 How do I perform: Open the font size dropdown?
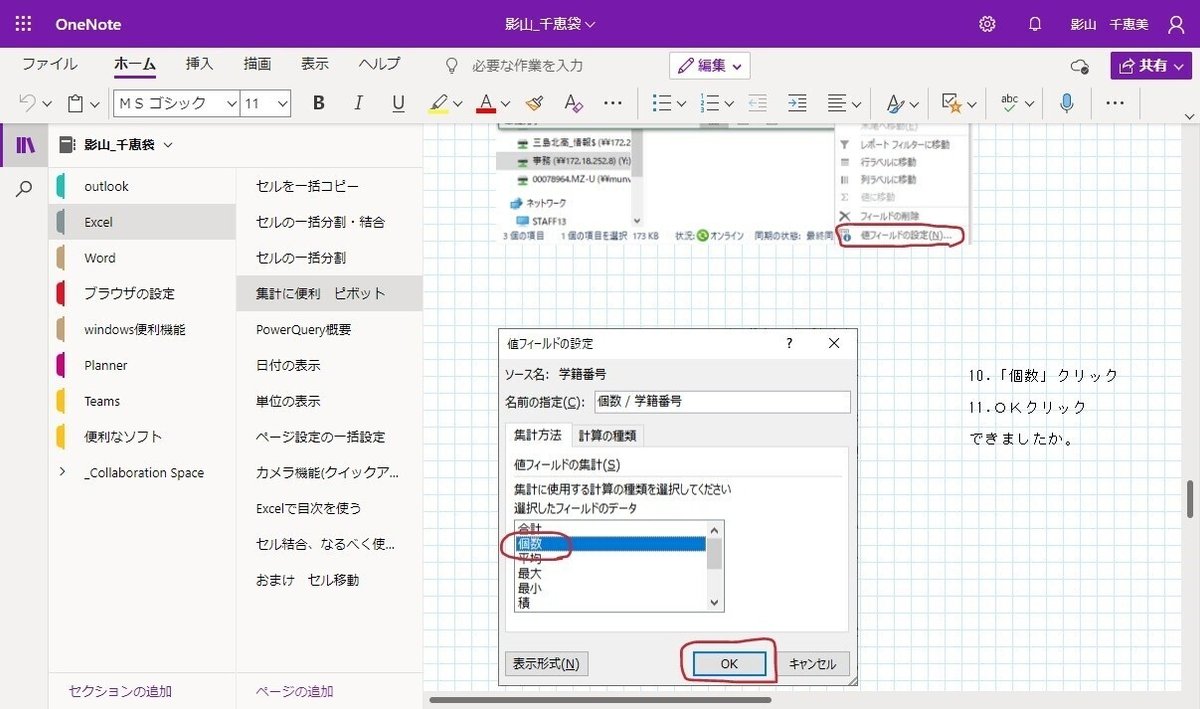click(x=265, y=103)
